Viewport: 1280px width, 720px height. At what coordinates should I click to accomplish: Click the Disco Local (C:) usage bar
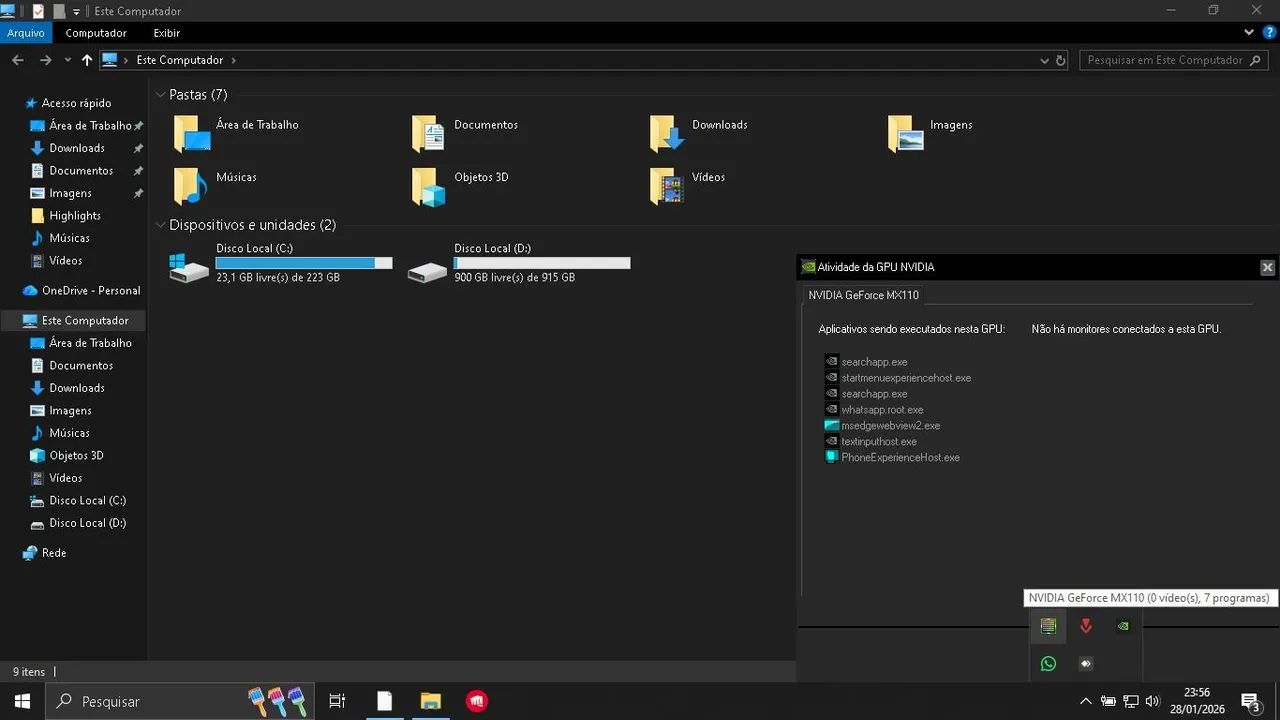pos(304,263)
